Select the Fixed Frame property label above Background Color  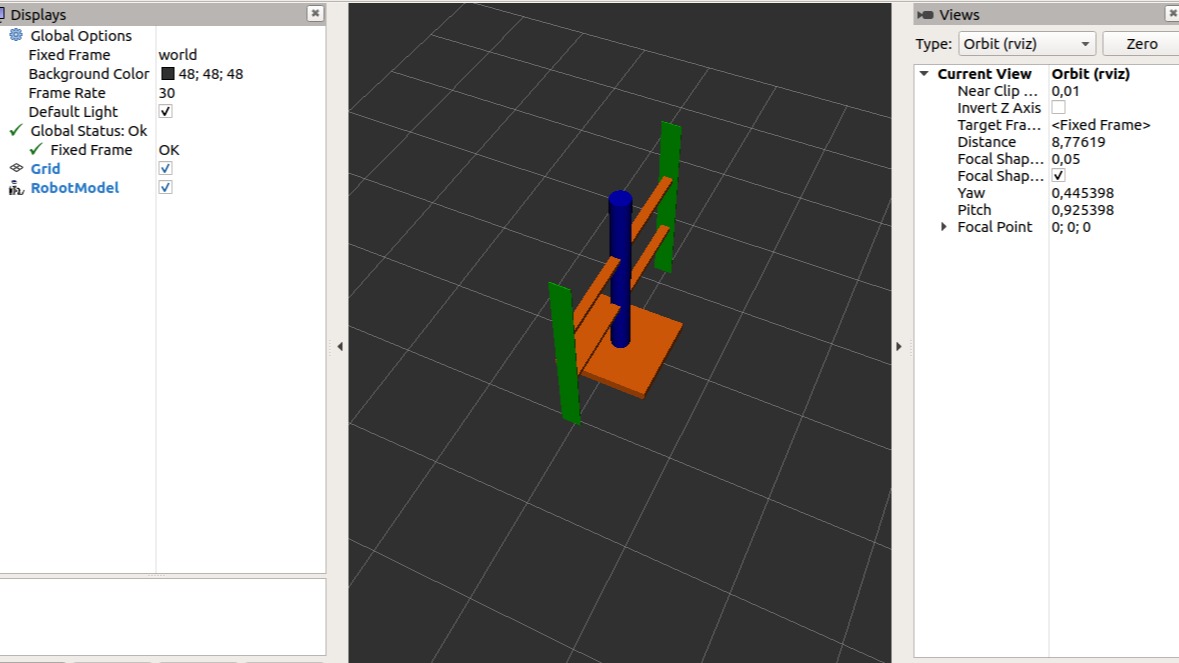pos(69,55)
